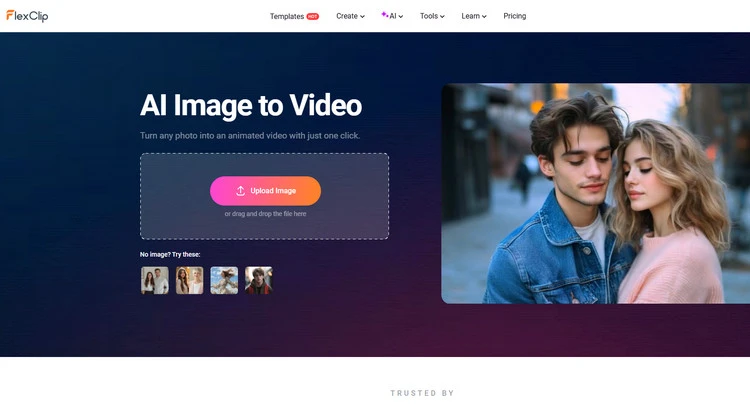
Task: Expand the Tools dropdown menu
Action: 432,16
